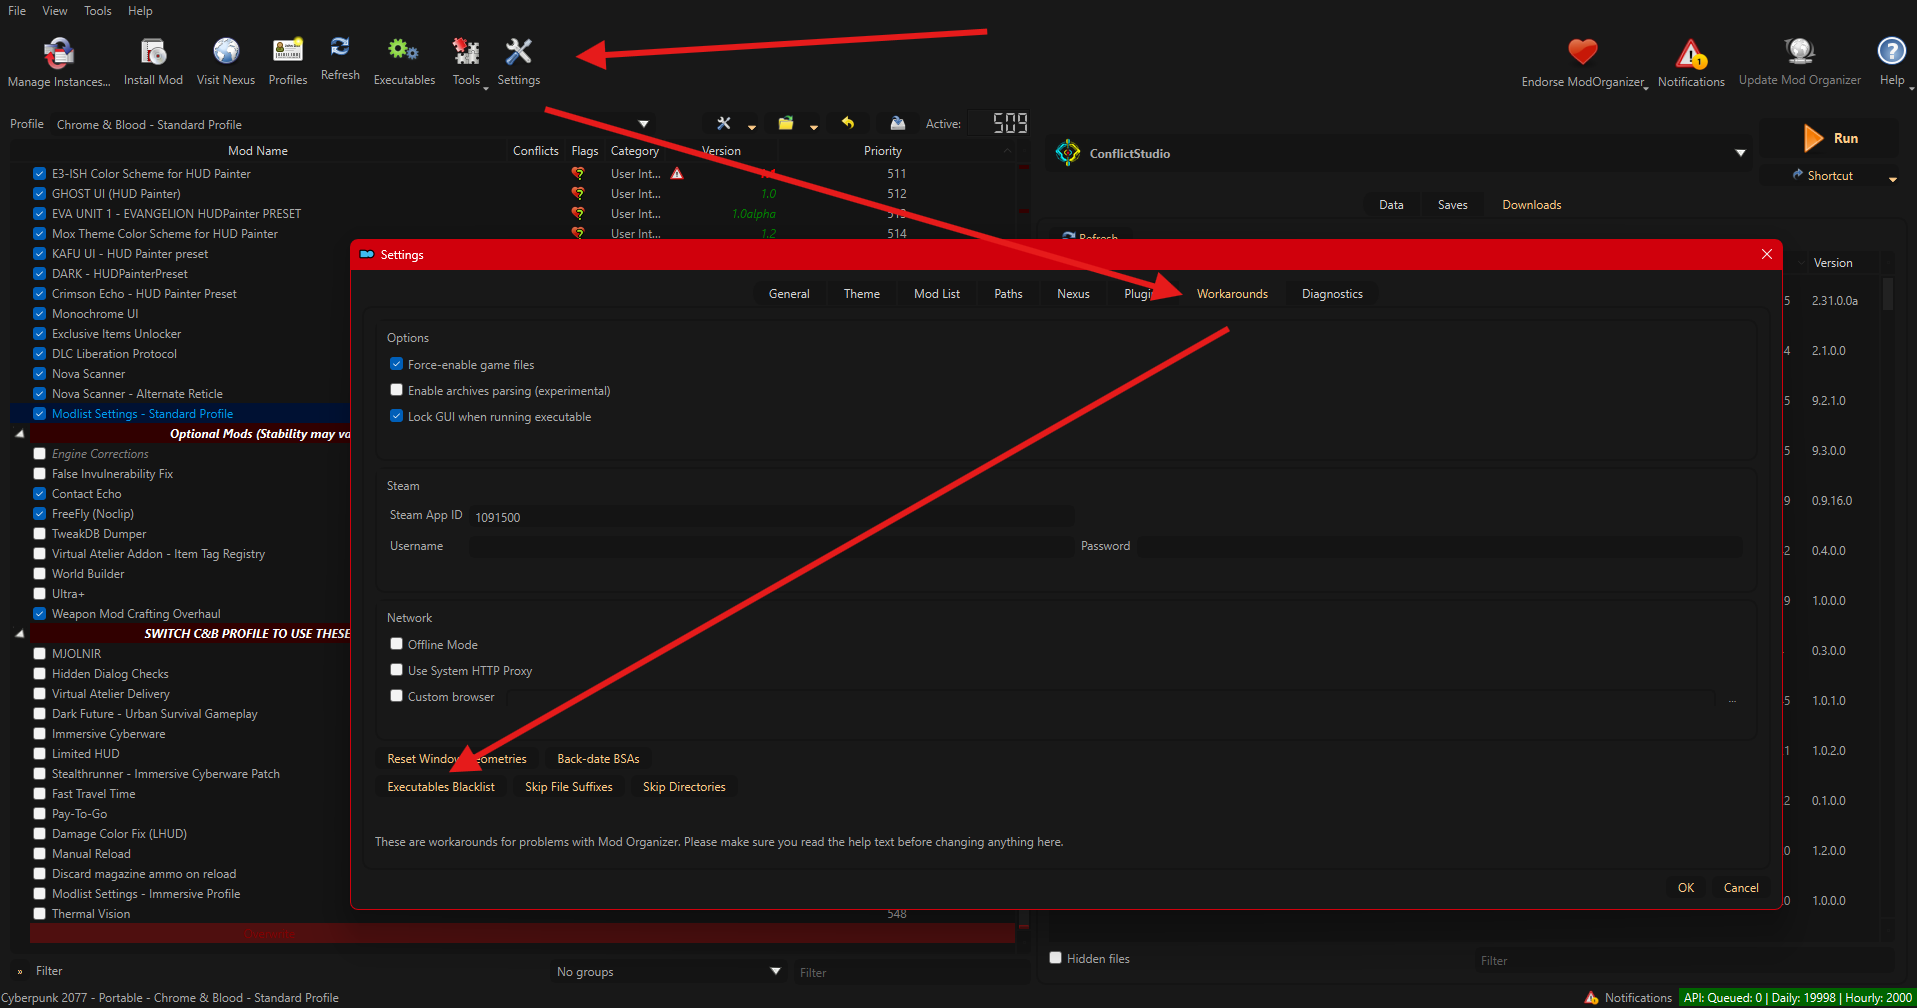Collapse the Optional Mods separator

(20, 434)
